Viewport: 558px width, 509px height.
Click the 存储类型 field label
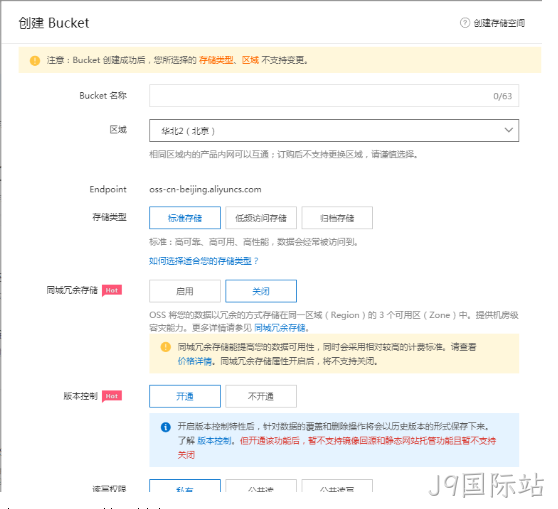click(x=109, y=217)
